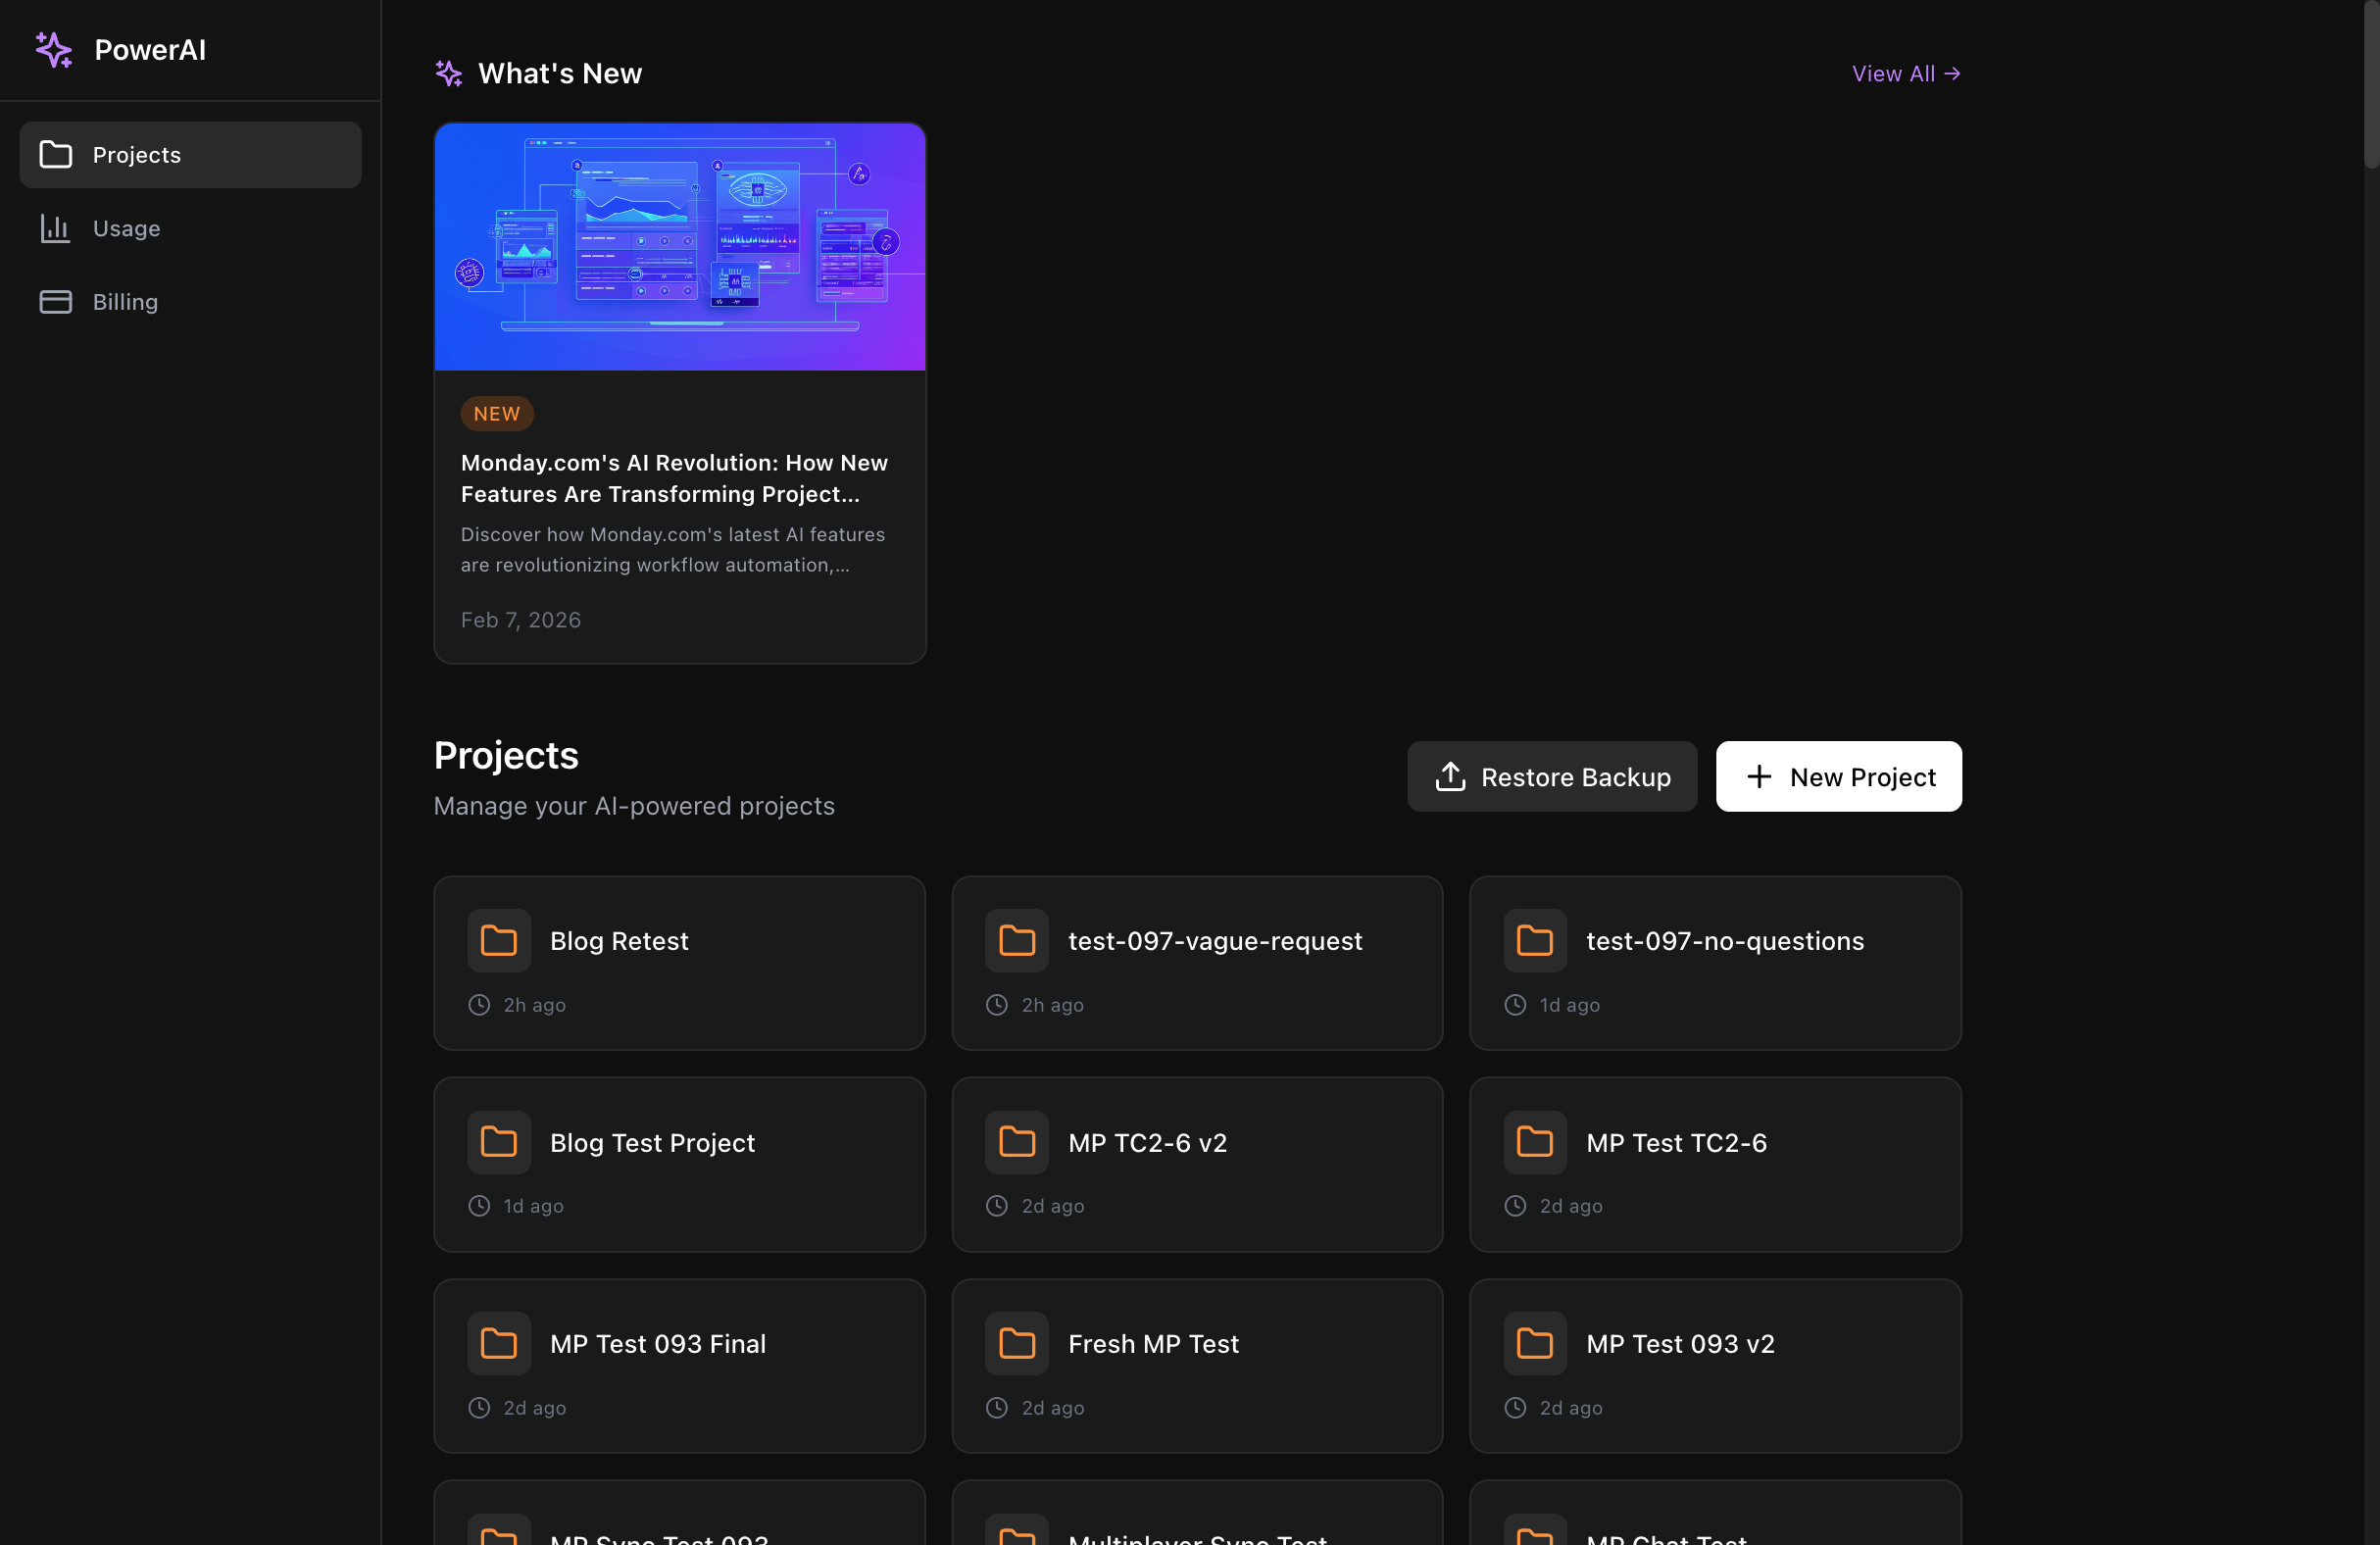The height and width of the screenshot is (1545, 2380).
Task: Select the Blog Test Project card
Action: 680,1164
